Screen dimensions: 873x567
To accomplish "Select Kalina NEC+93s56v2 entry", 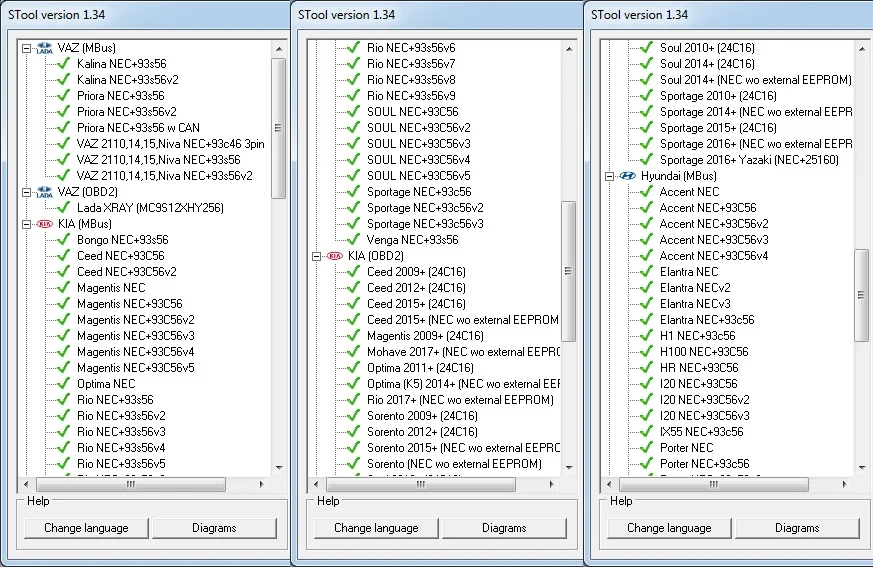I will (x=127, y=80).
